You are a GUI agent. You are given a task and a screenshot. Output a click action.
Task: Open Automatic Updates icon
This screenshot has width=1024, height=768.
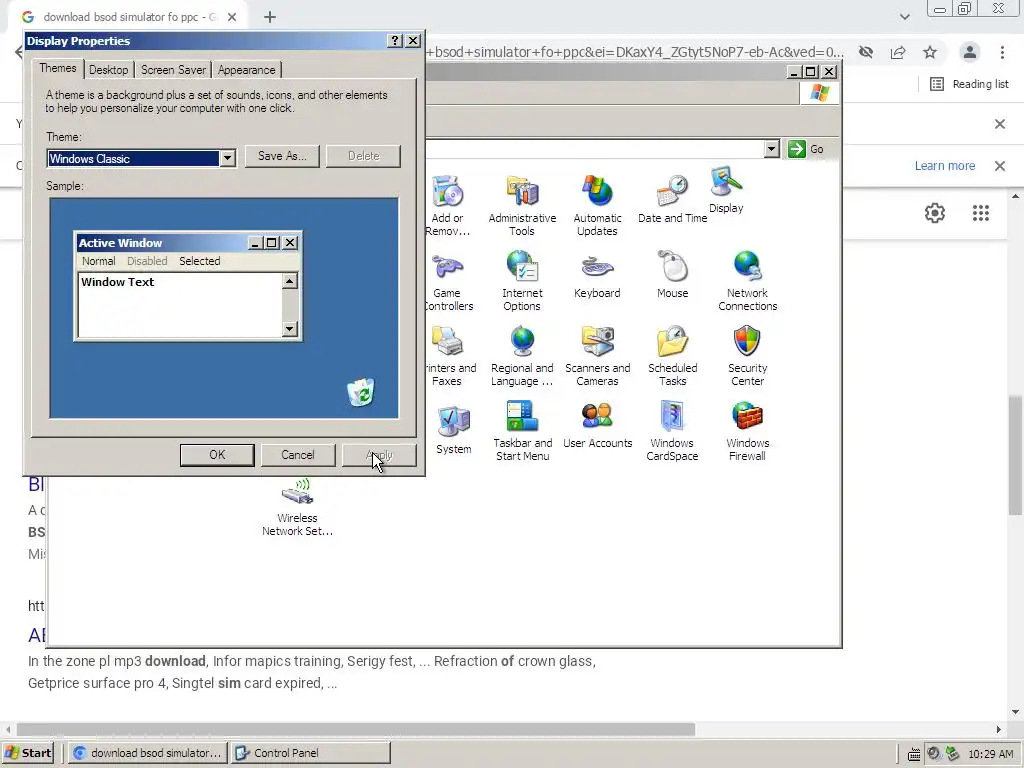597,204
